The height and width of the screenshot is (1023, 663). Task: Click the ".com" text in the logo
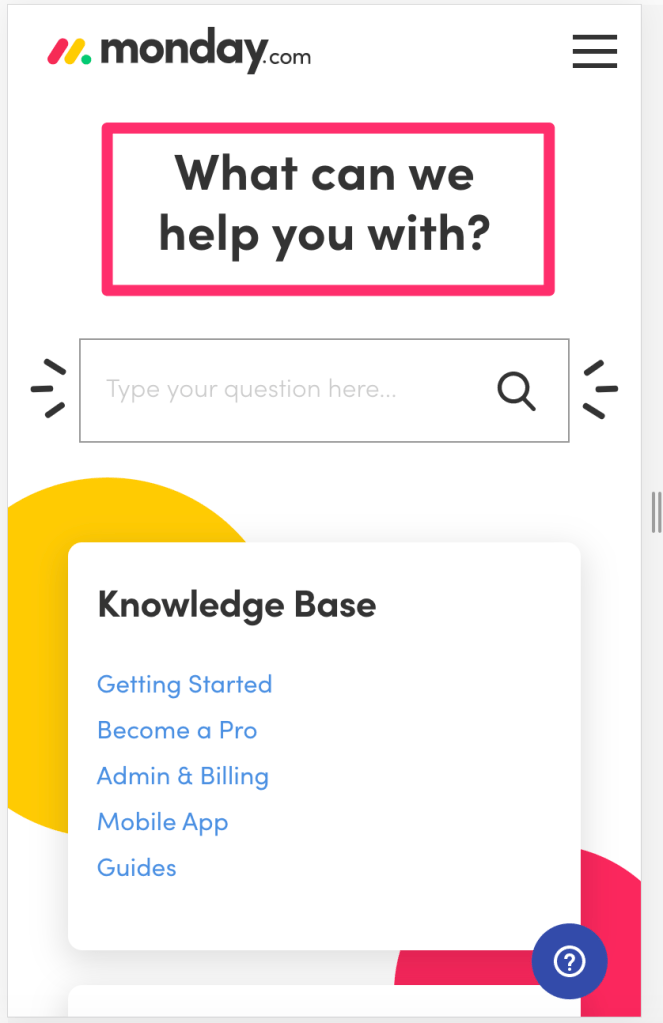290,58
